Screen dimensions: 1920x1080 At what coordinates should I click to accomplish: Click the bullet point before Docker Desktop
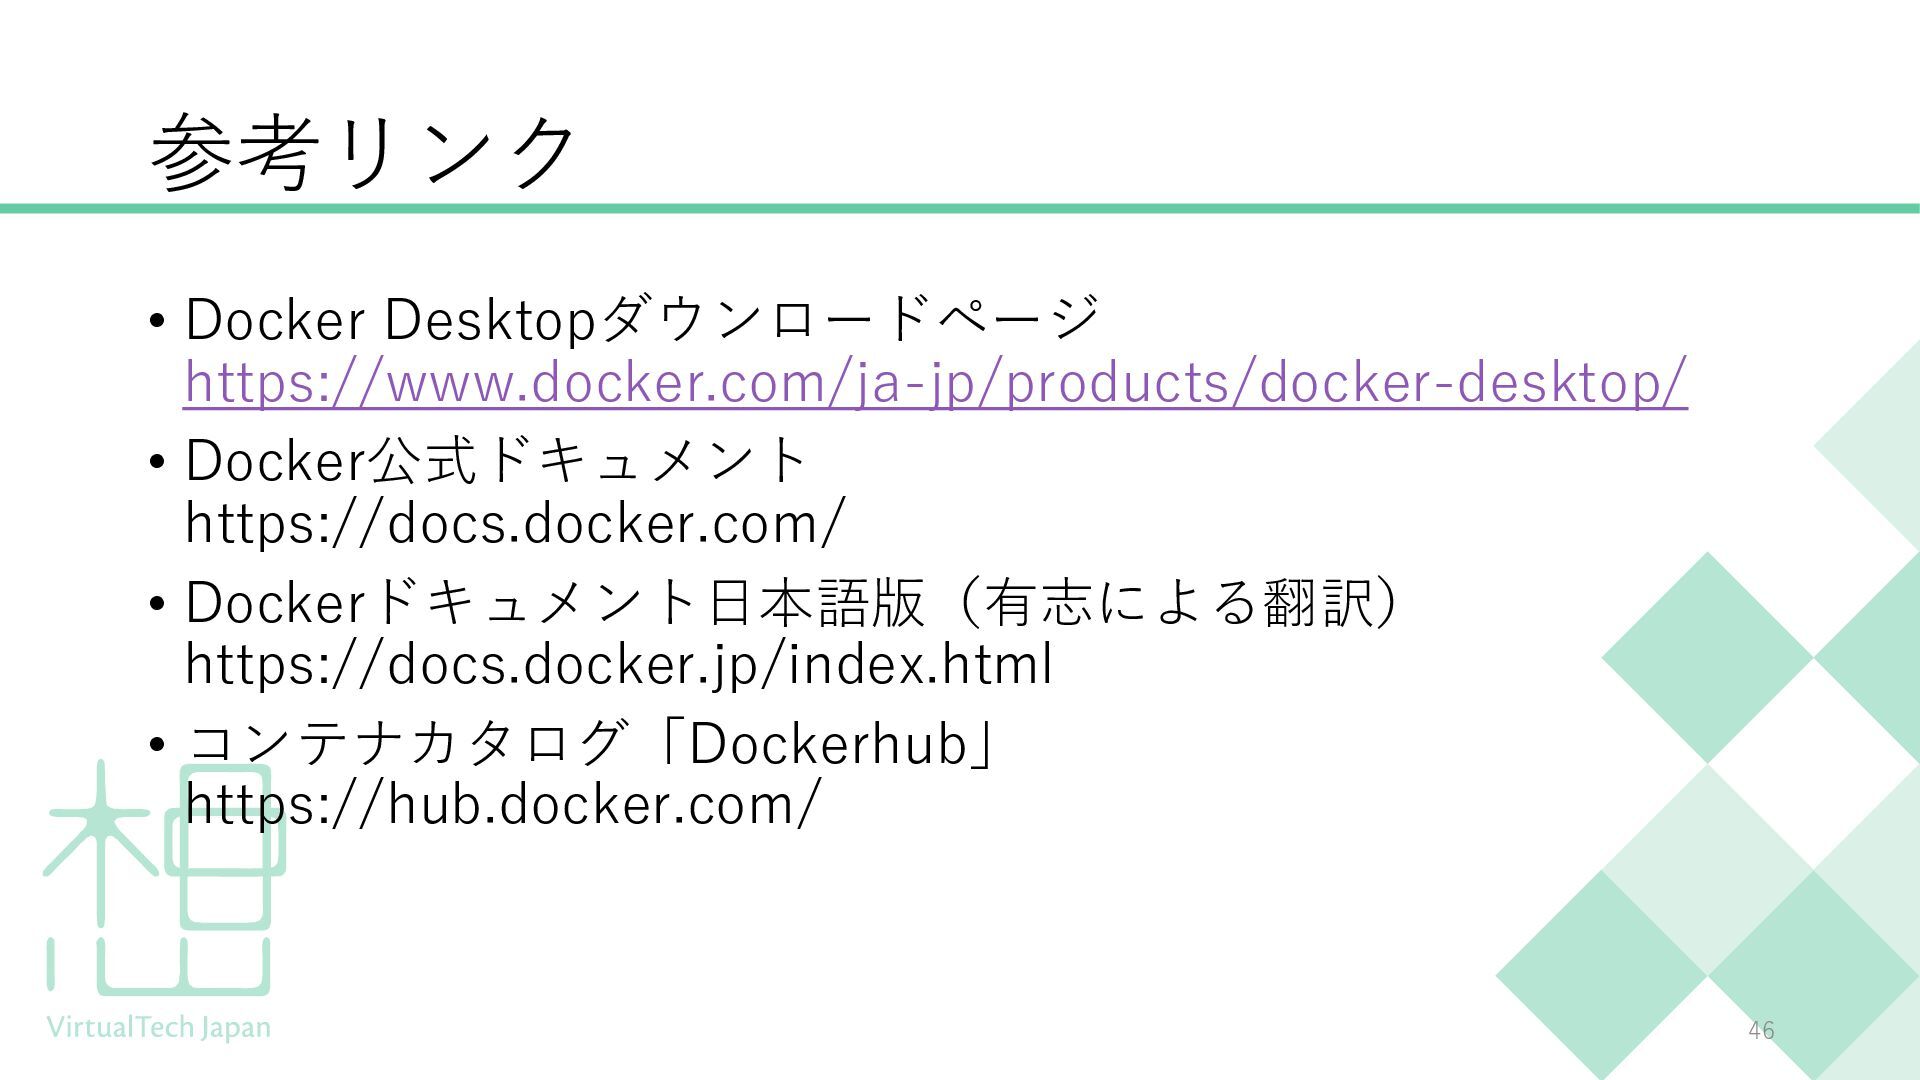(x=156, y=322)
